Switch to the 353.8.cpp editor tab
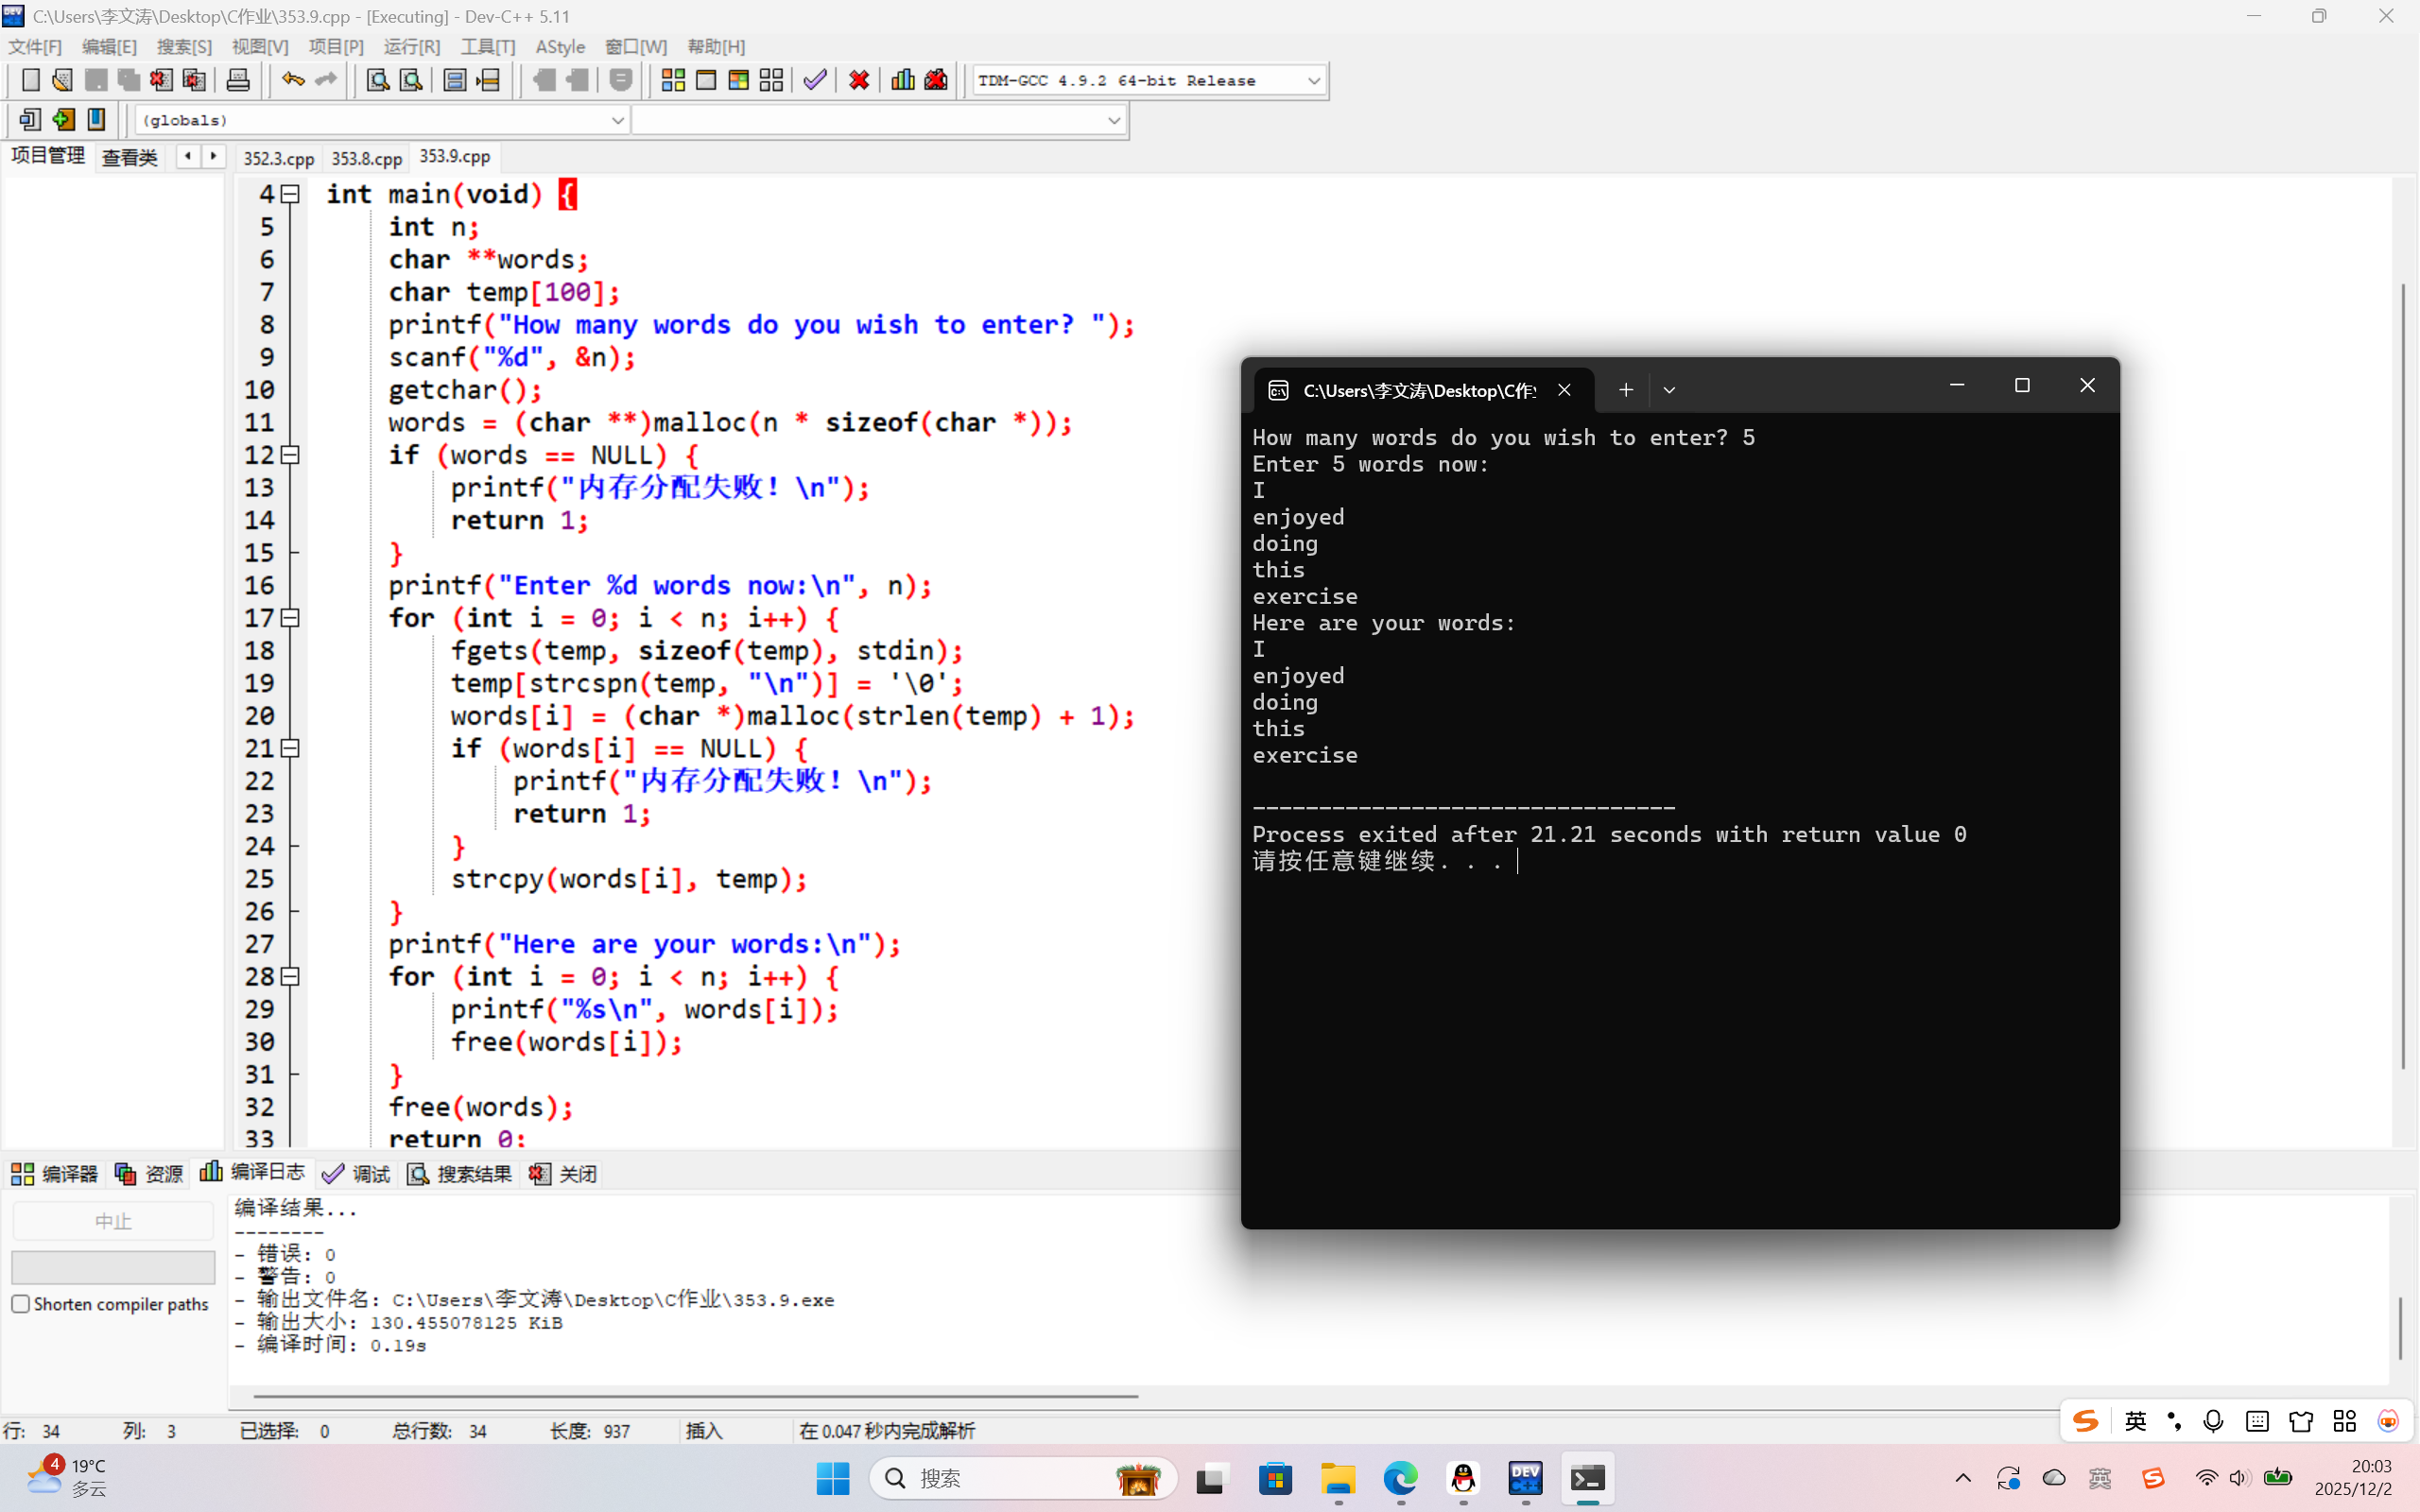This screenshot has height=1512, width=2420. tap(366, 158)
